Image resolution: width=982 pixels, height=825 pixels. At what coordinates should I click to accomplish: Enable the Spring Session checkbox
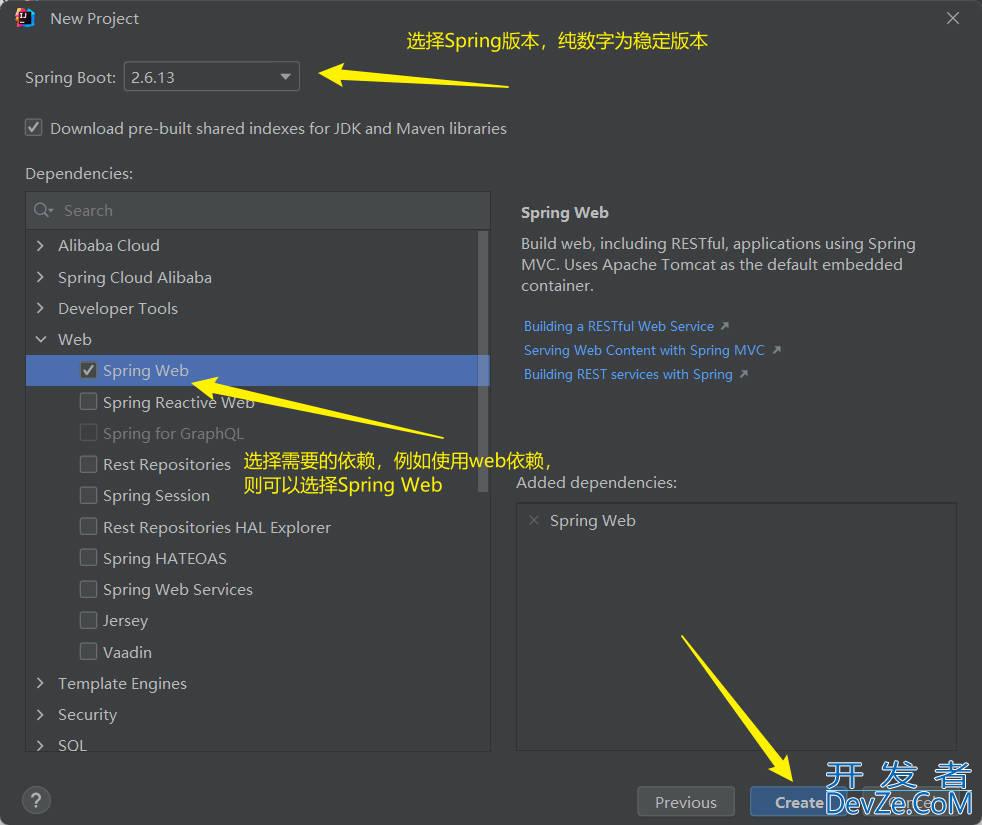pyautogui.click(x=88, y=495)
